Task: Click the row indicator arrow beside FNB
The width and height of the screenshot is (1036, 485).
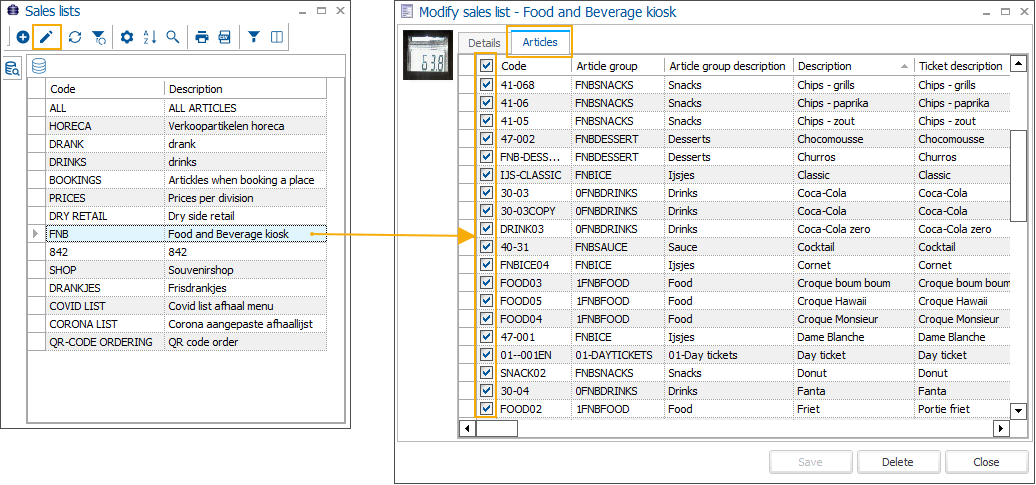Action: 37,234
